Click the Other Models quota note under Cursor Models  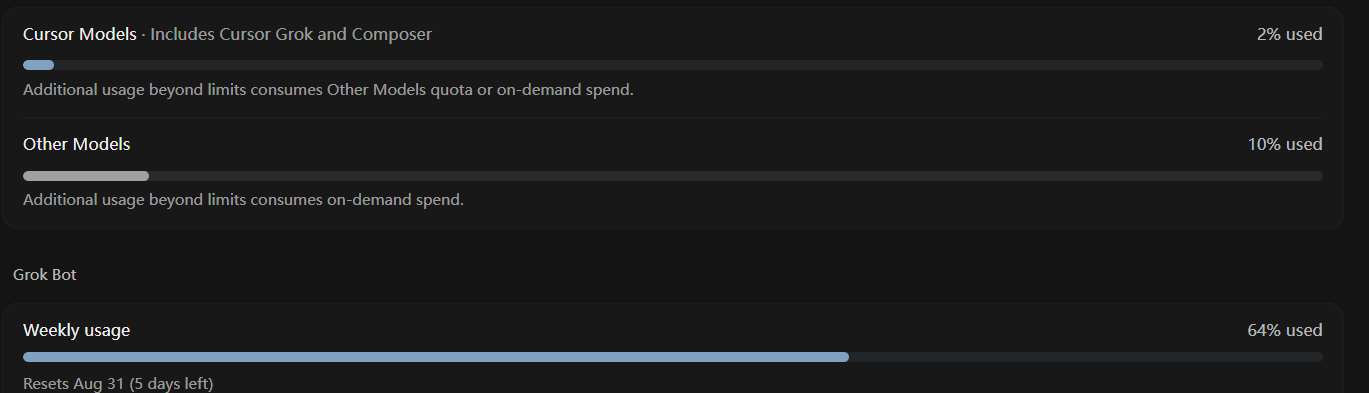point(328,90)
